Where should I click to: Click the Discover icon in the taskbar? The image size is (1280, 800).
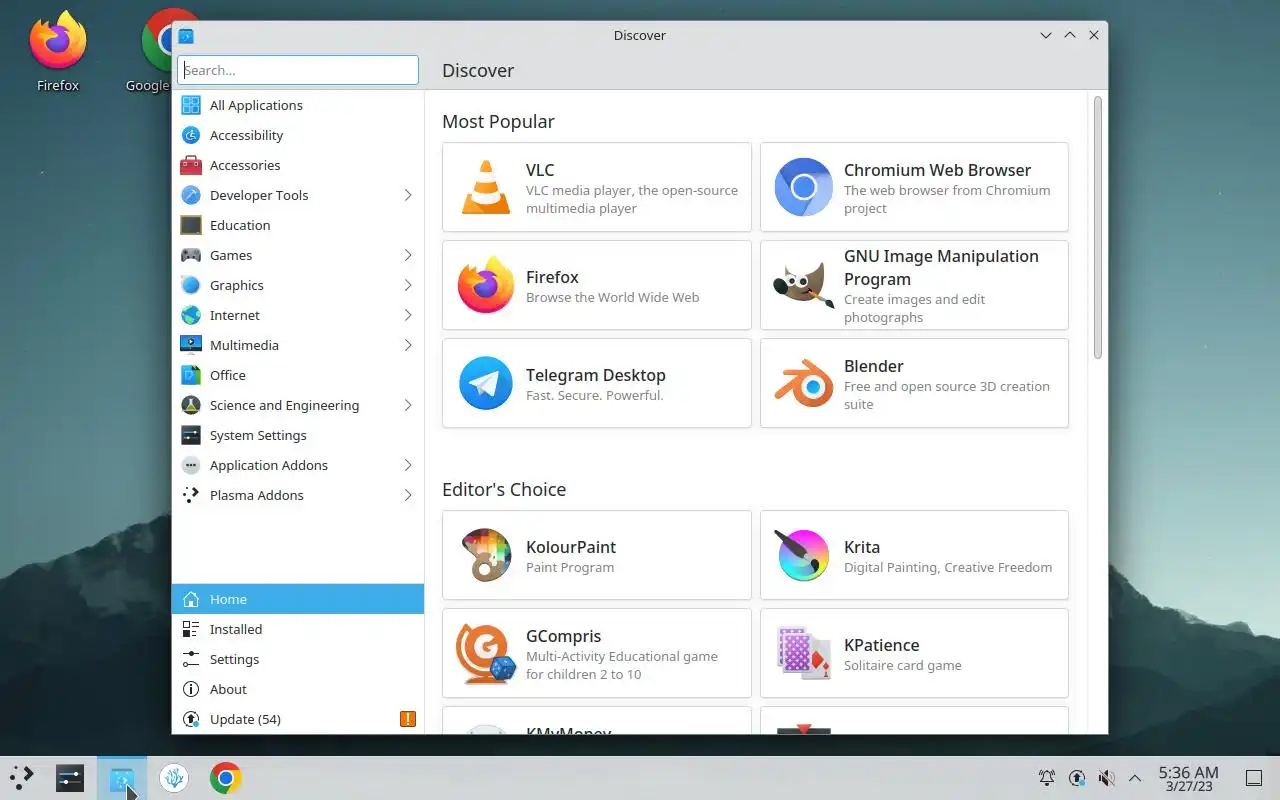click(x=122, y=778)
